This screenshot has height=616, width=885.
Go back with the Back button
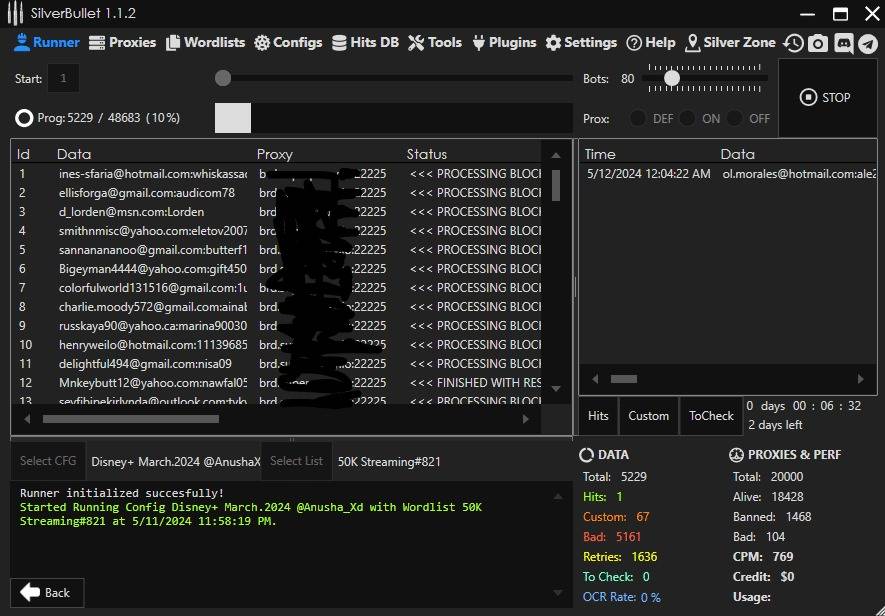(47, 592)
